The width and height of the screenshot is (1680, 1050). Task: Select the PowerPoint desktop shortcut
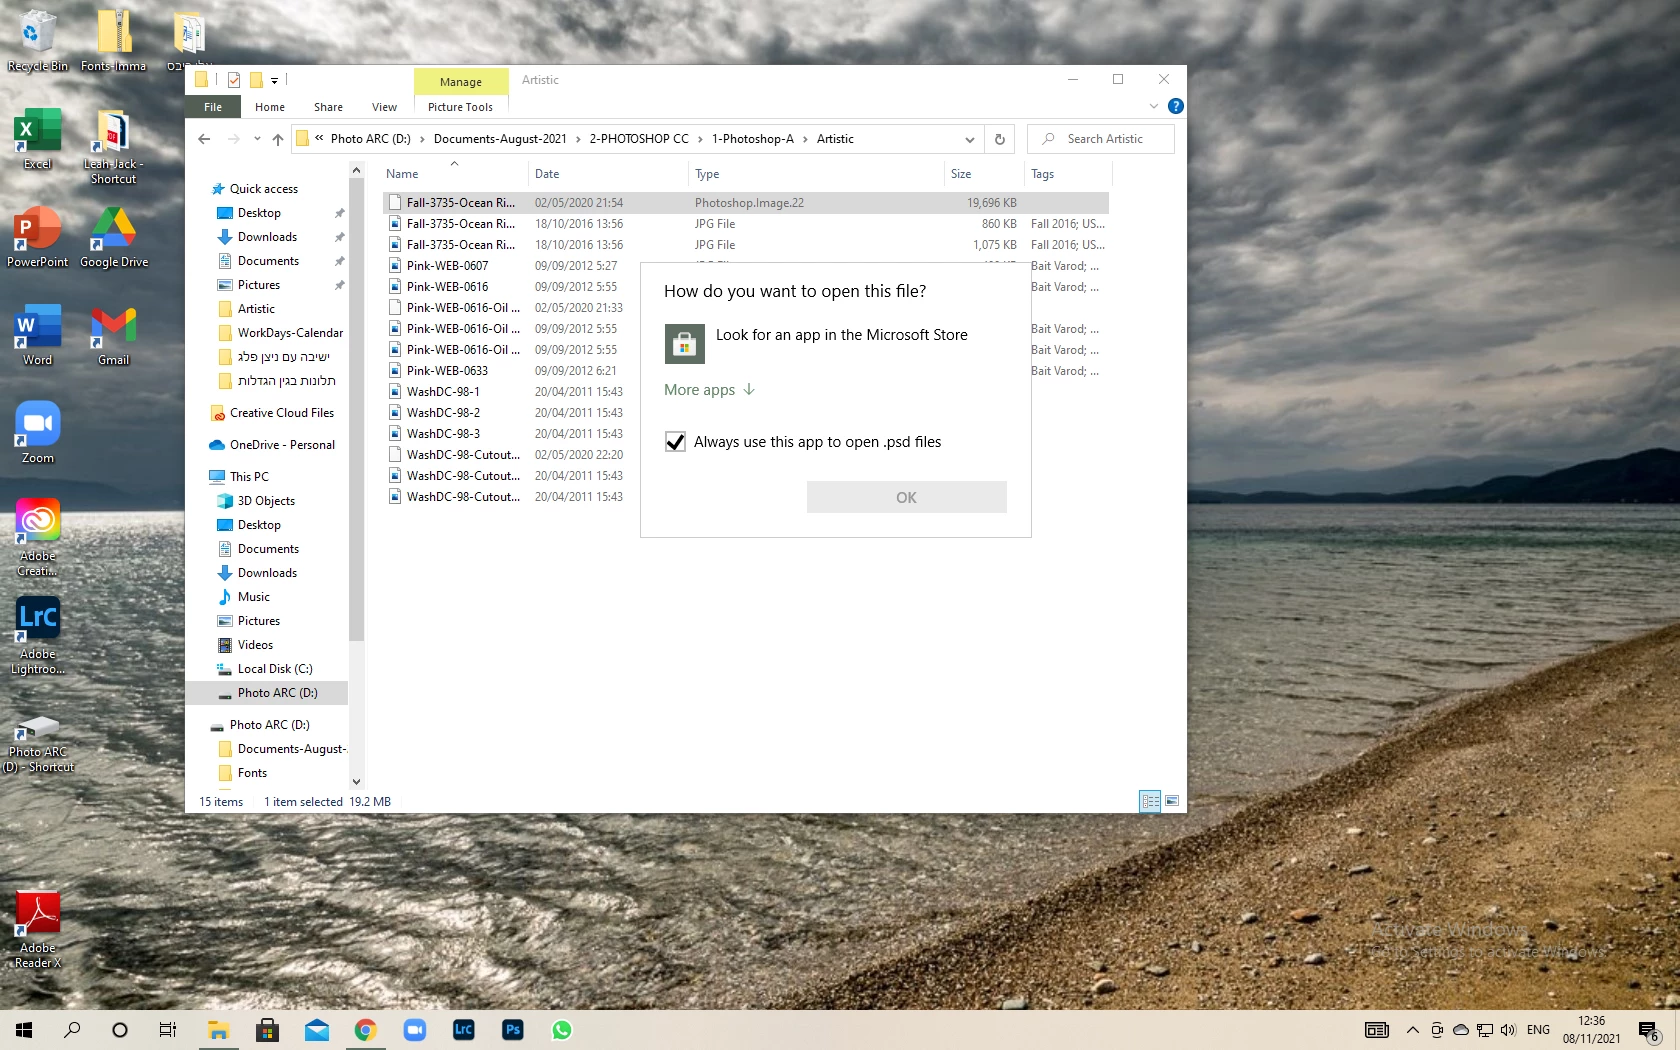[x=38, y=237]
